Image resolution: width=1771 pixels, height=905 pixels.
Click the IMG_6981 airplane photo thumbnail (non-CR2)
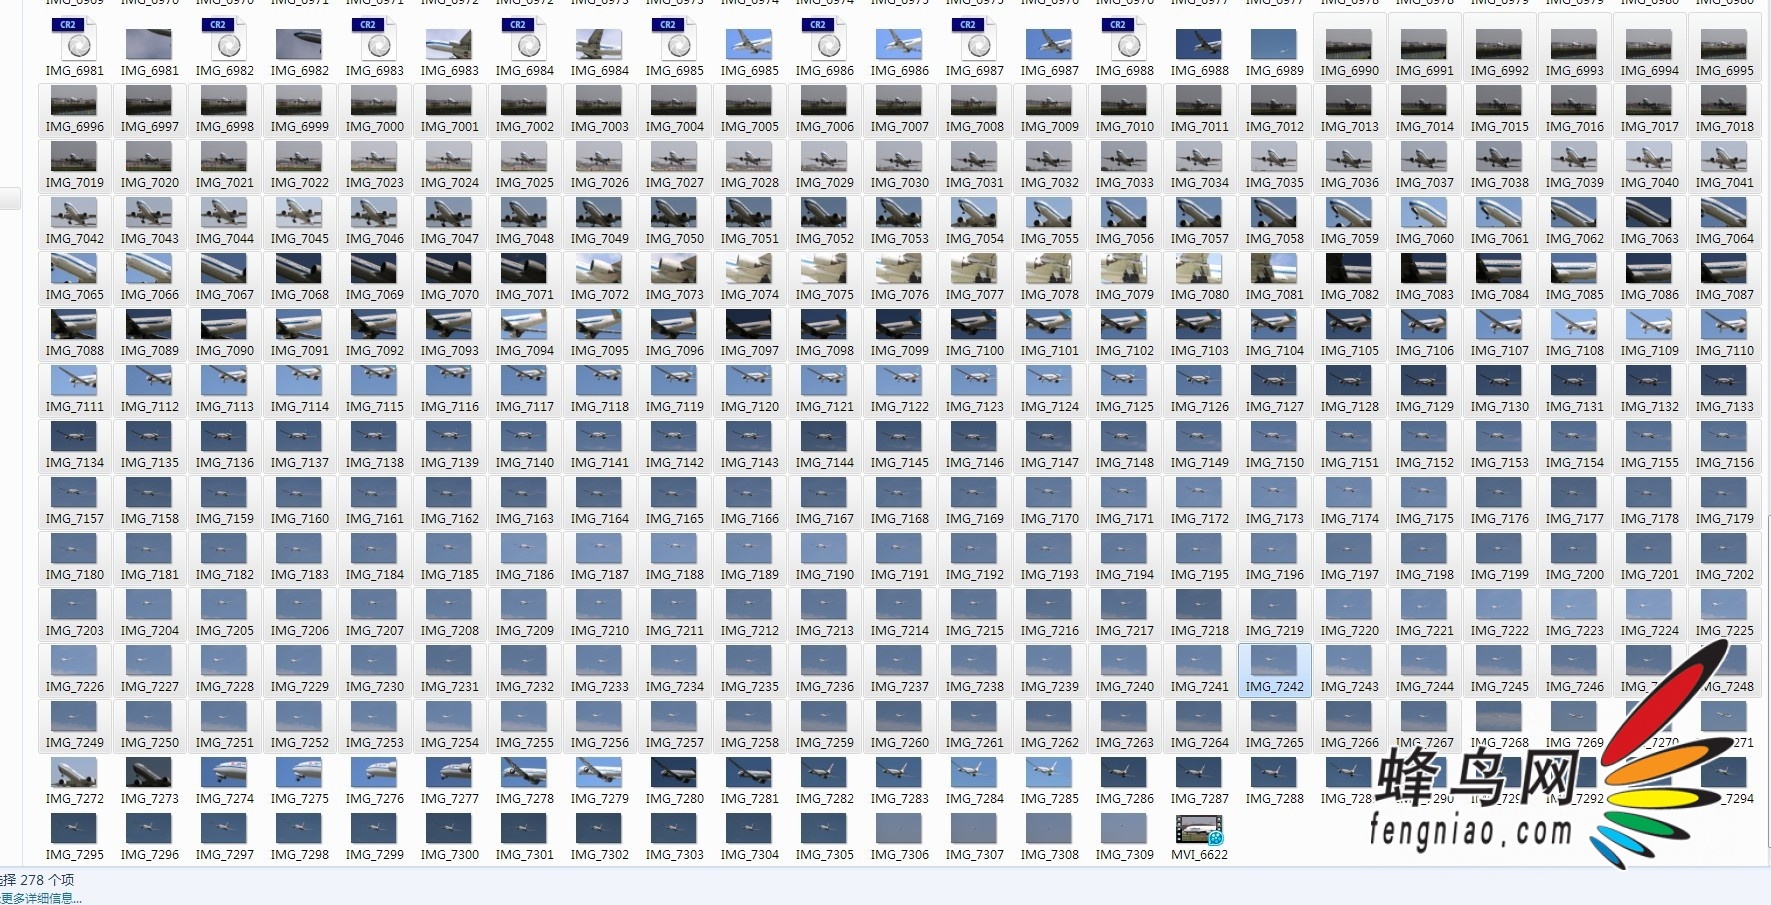pyautogui.click(x=149, y=44)
